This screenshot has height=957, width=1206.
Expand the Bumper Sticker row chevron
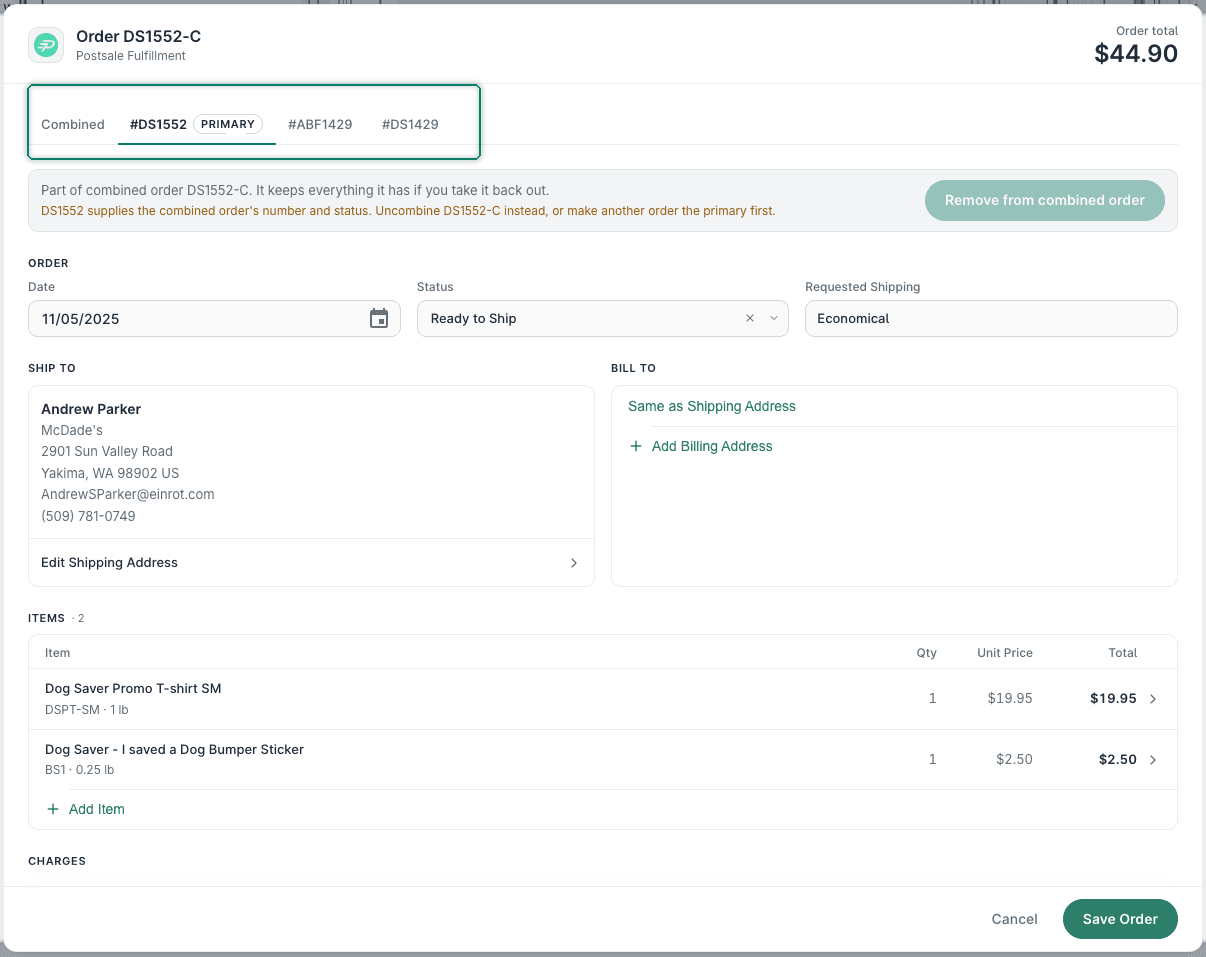[x=1153, y=760]
